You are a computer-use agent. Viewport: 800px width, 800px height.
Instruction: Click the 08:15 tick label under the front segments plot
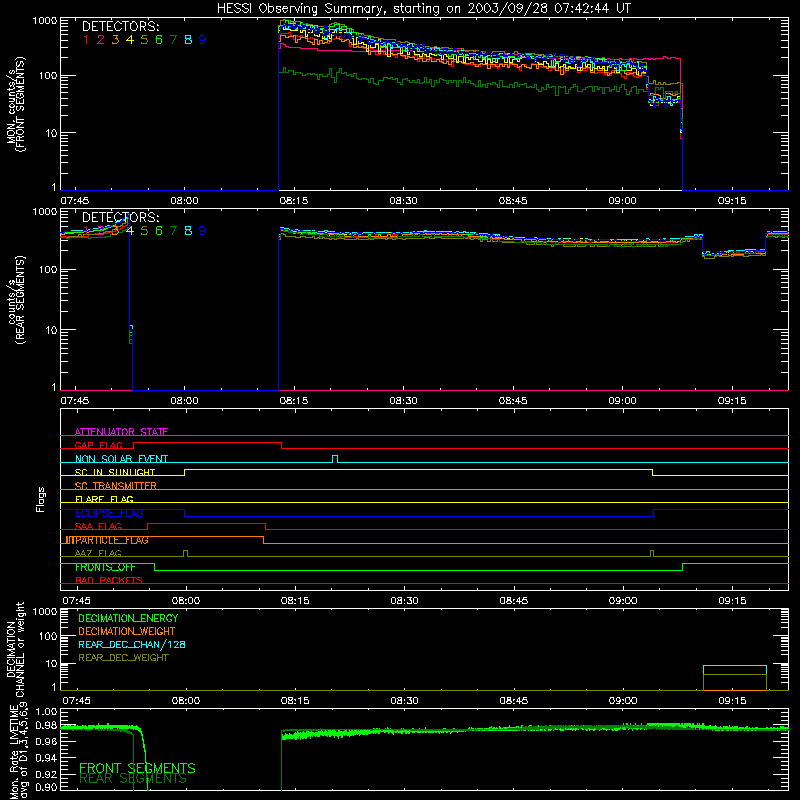294,201
